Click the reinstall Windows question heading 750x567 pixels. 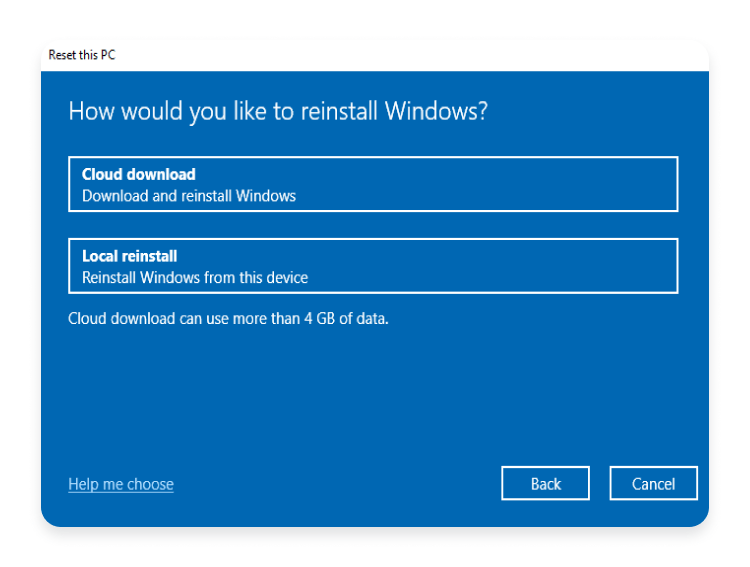pyautogui.click(x=278, y=111)
